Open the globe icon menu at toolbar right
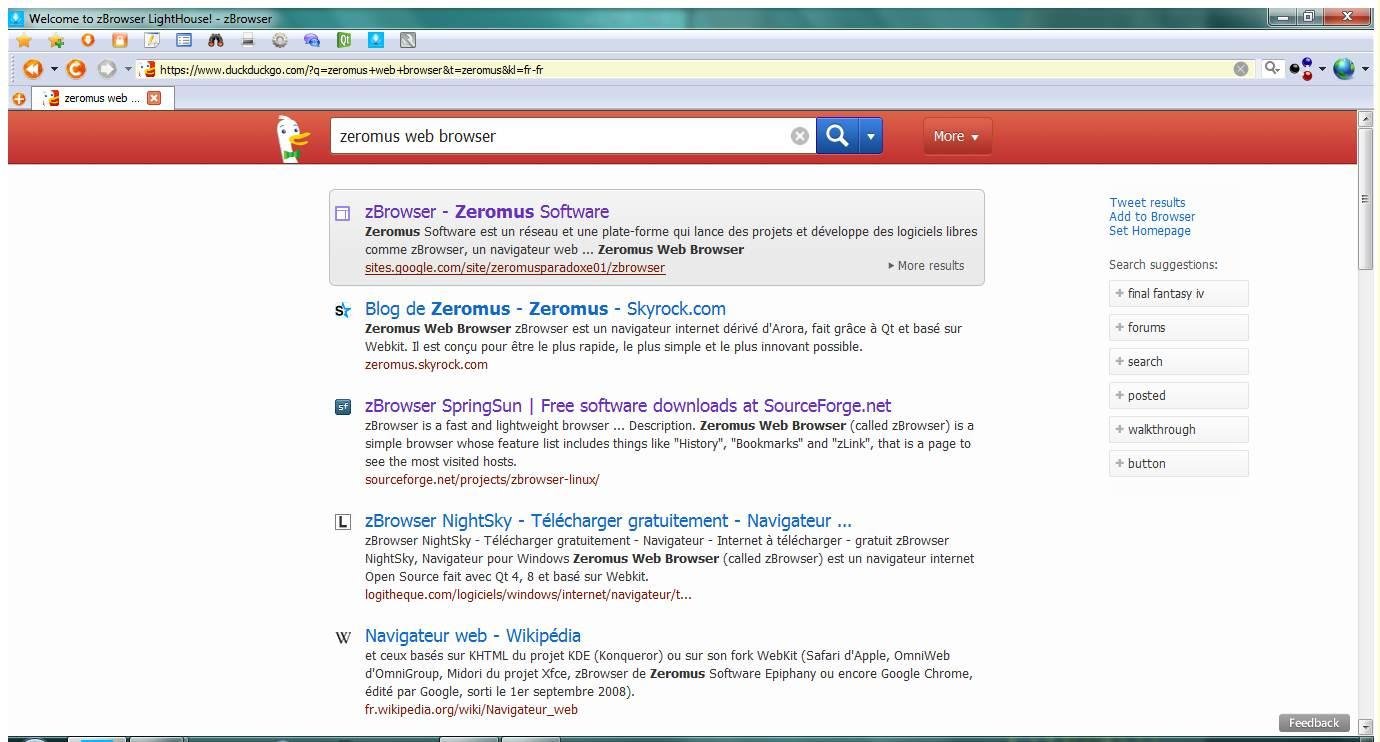This screenshot has width=1380, height=742. click(x=1344, y=69)
